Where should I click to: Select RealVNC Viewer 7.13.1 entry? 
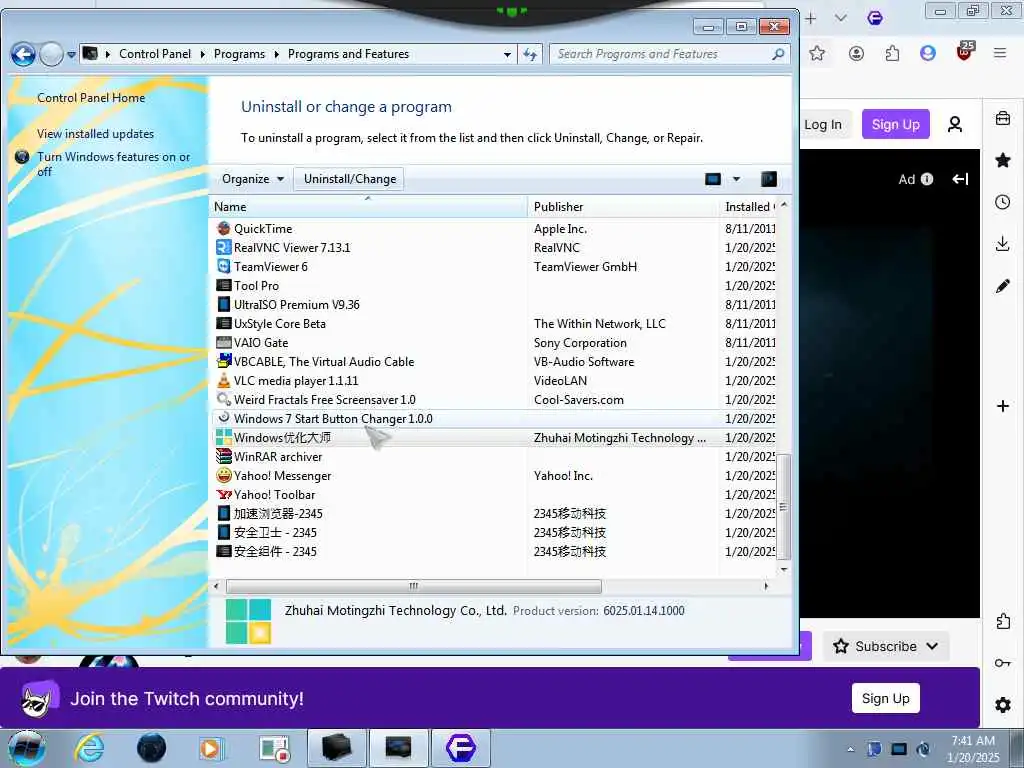(x=493, y=248)
